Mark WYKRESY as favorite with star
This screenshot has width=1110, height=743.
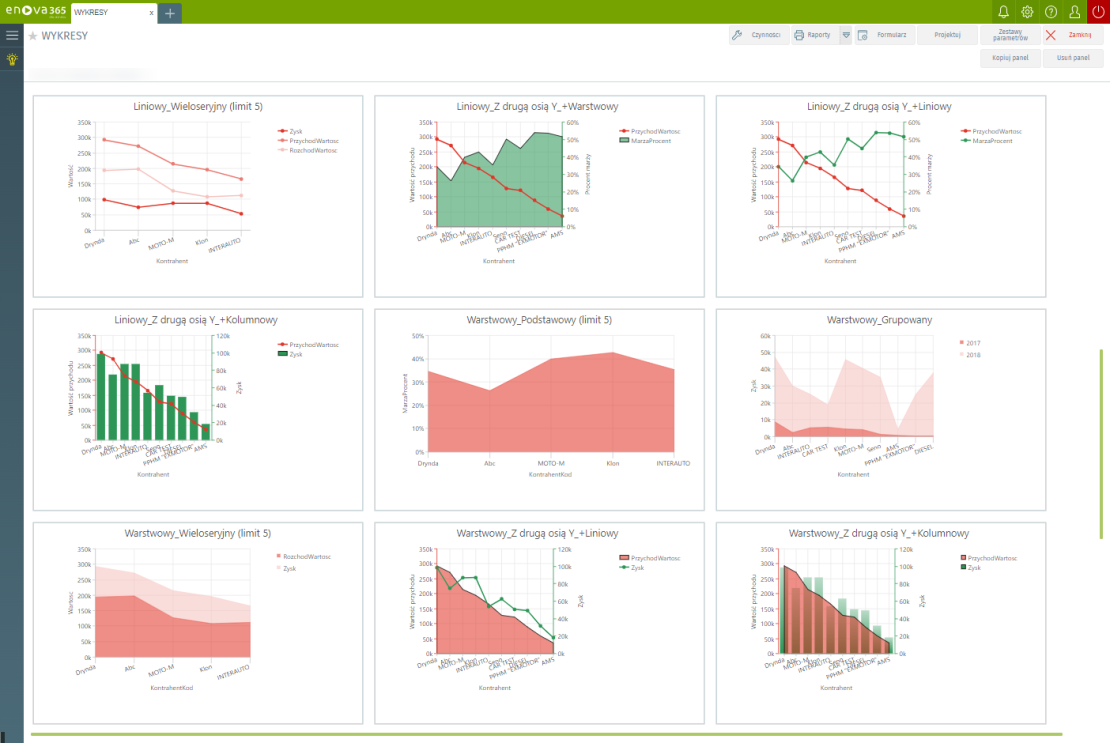pyautogui.click(x=33, y=36)
